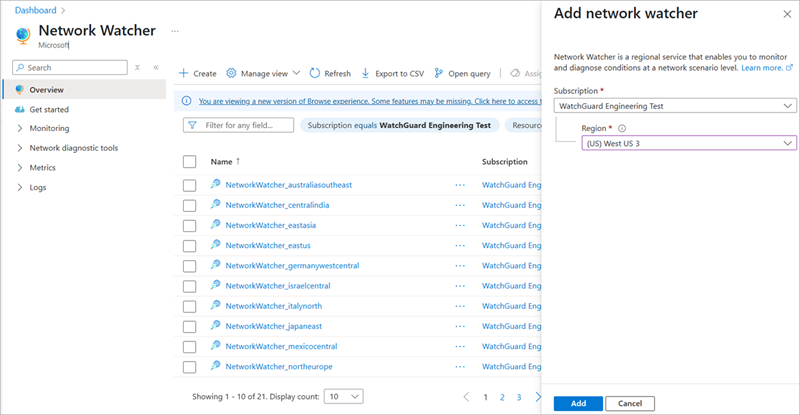Click the NetworkWatcher_australiasoutheast resource icon
The image size is (800, 415).
(216, 184)
